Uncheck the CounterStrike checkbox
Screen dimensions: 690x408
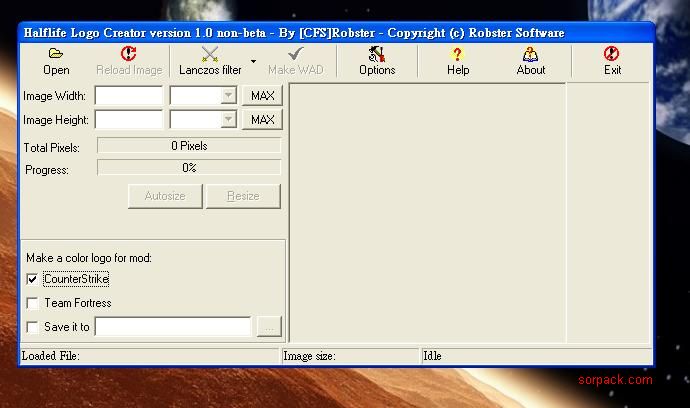click(33, 279)
